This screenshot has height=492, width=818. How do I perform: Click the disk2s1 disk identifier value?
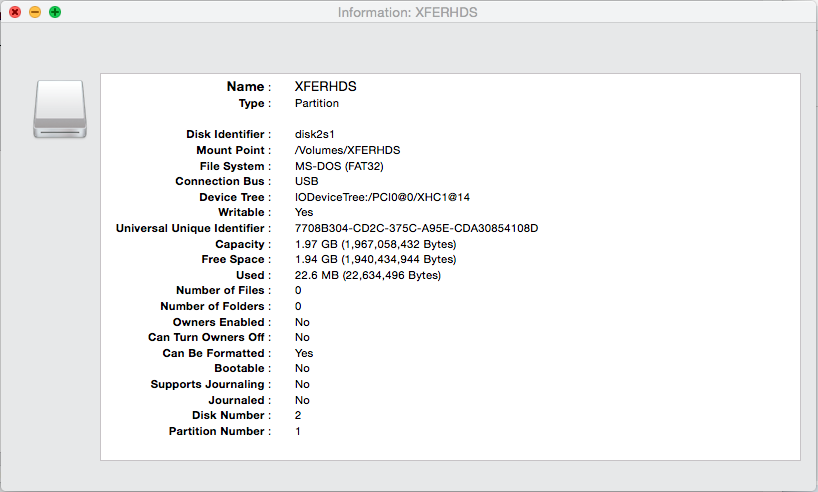[x=315, y=134]
